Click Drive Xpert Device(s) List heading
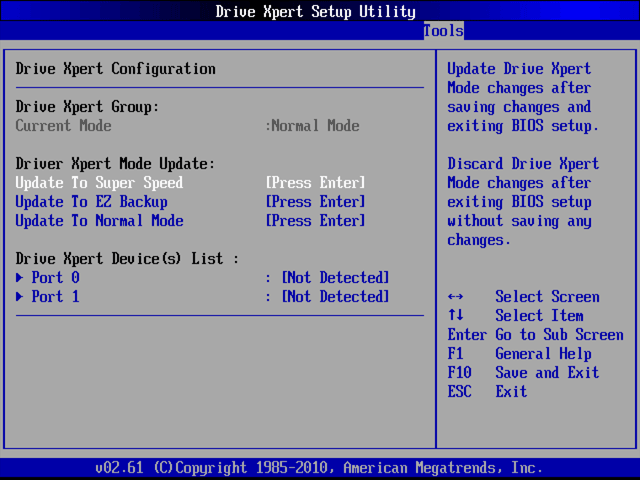 (127, 258)
